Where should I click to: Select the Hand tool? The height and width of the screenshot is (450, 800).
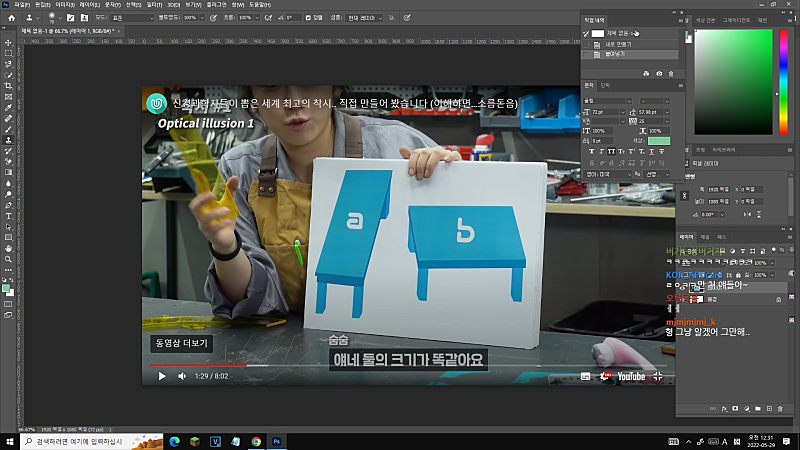tap(8, 248)
